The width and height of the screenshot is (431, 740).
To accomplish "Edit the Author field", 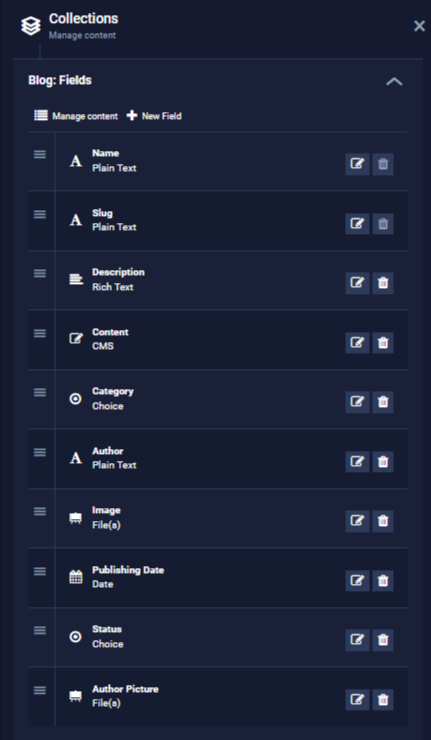I will (357, 462).
